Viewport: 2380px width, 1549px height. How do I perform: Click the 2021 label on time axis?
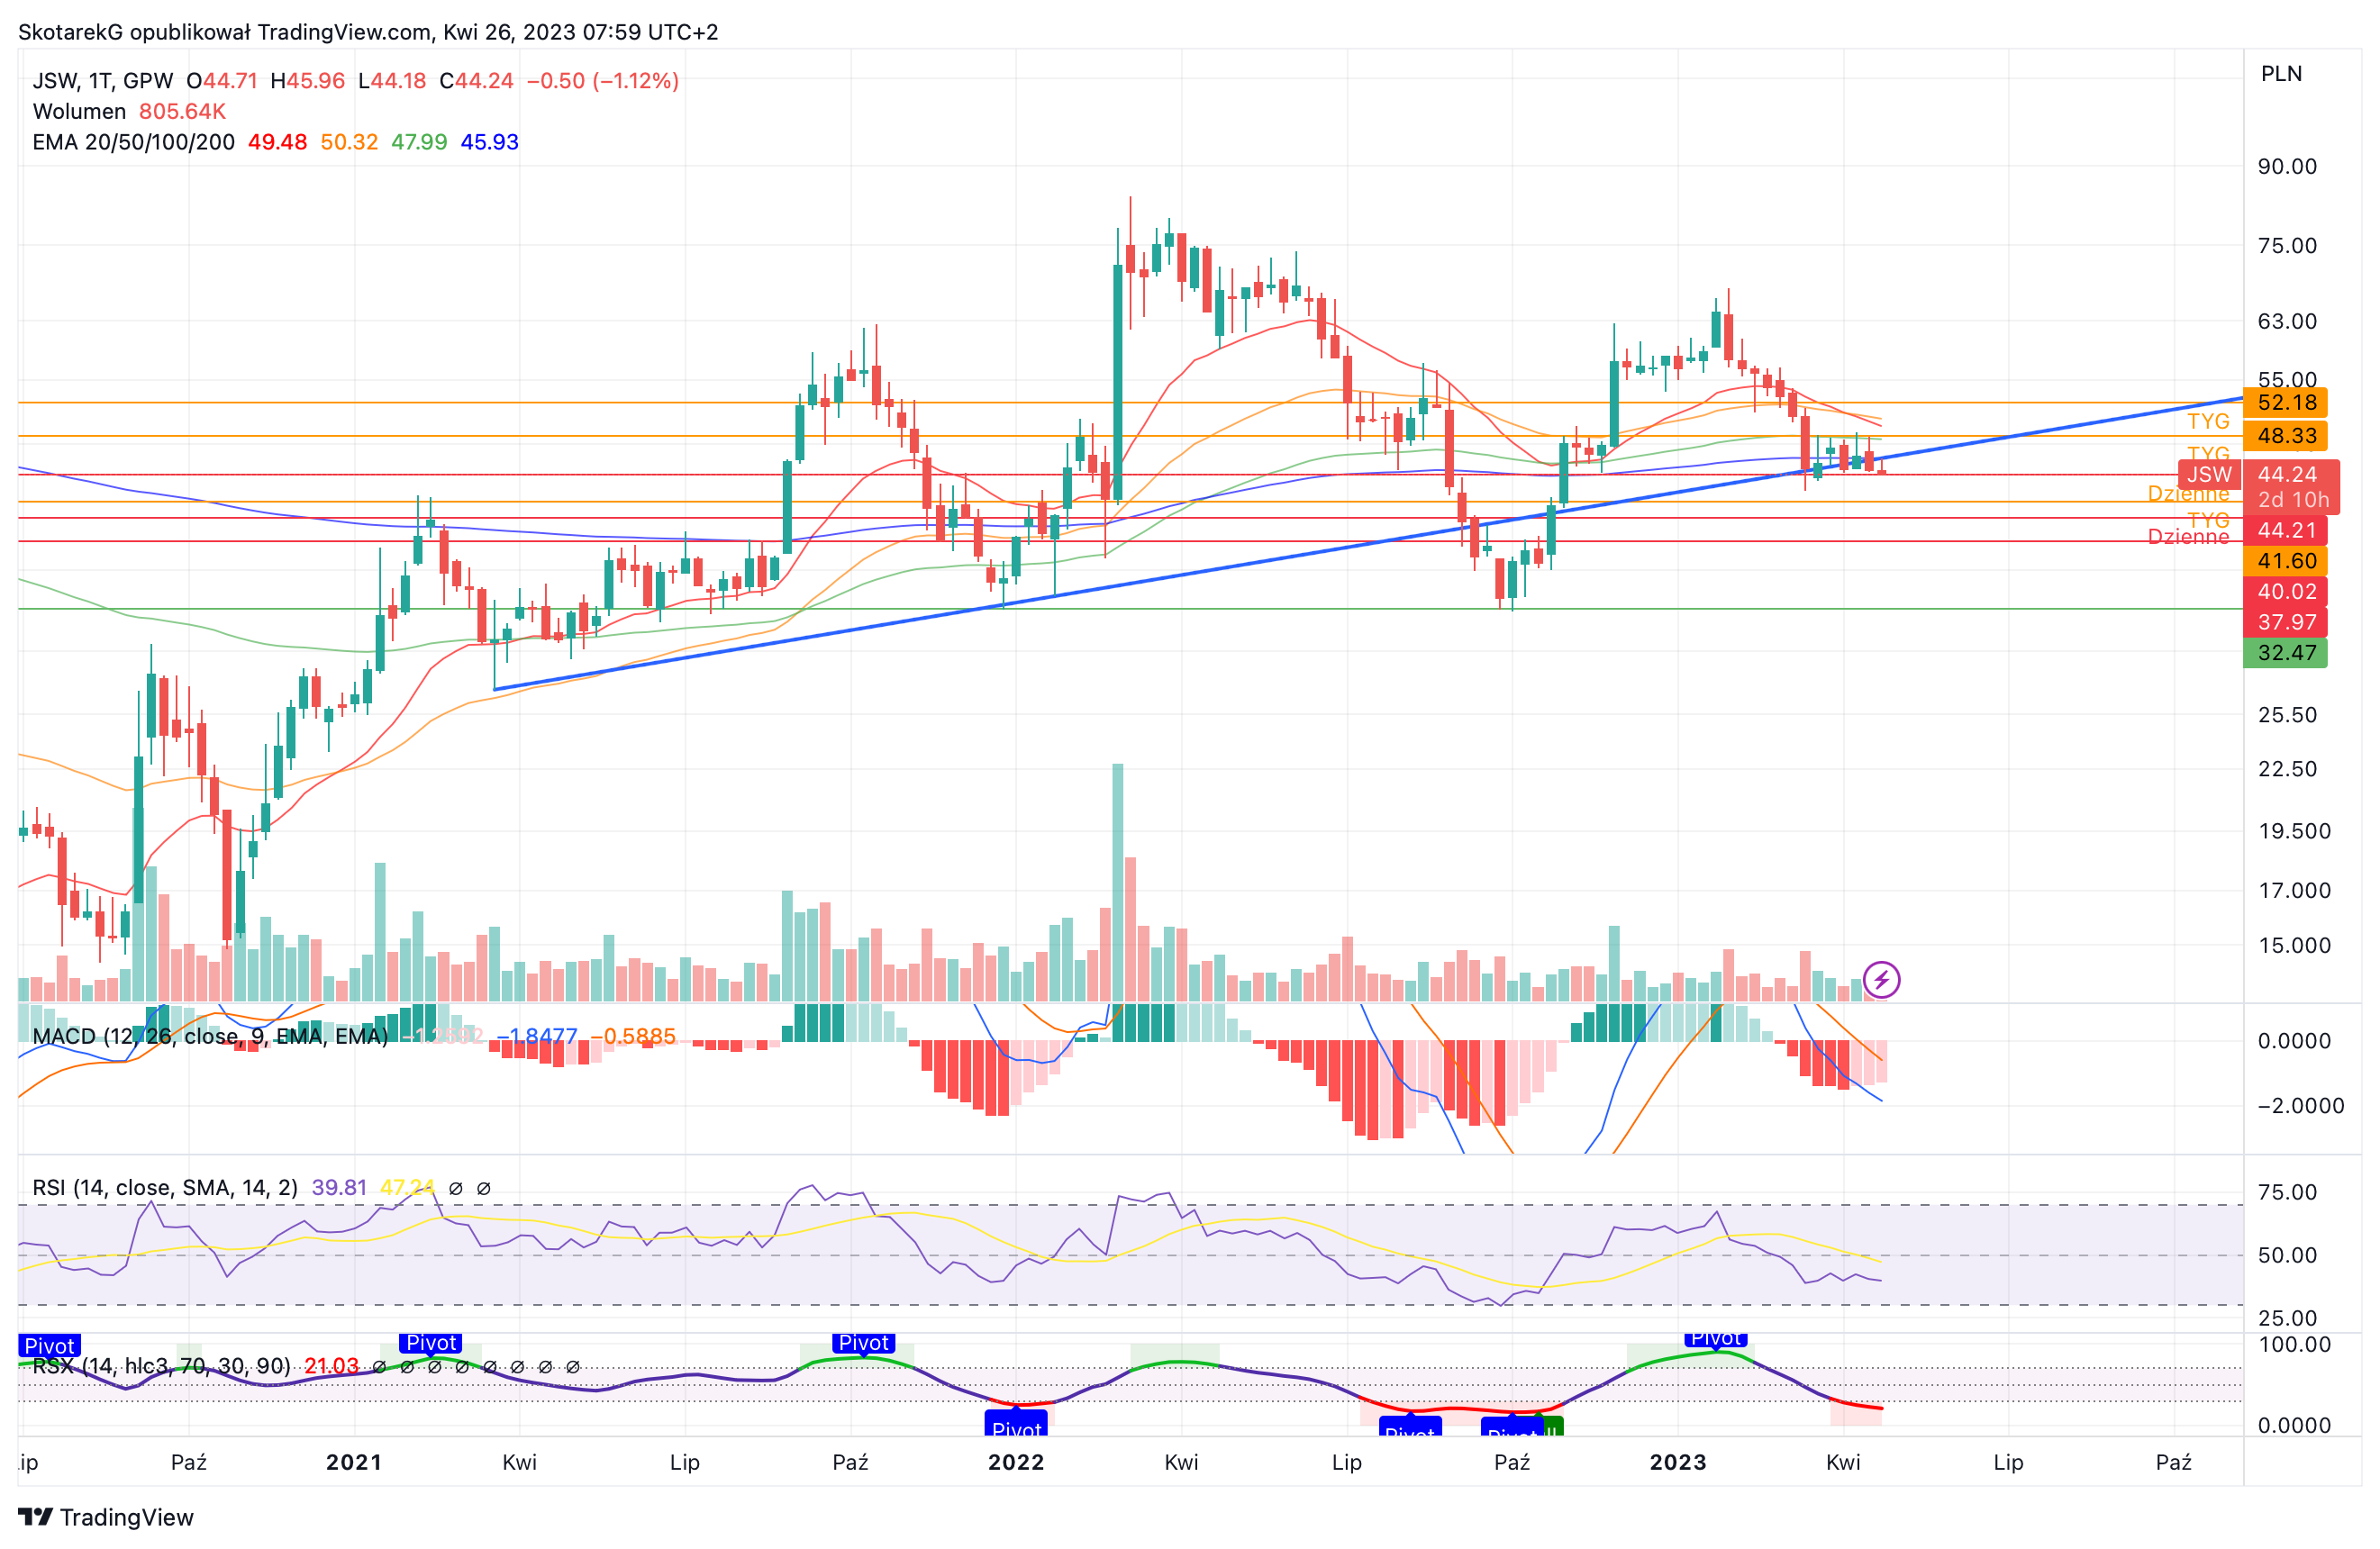[x=354, y=1462]
